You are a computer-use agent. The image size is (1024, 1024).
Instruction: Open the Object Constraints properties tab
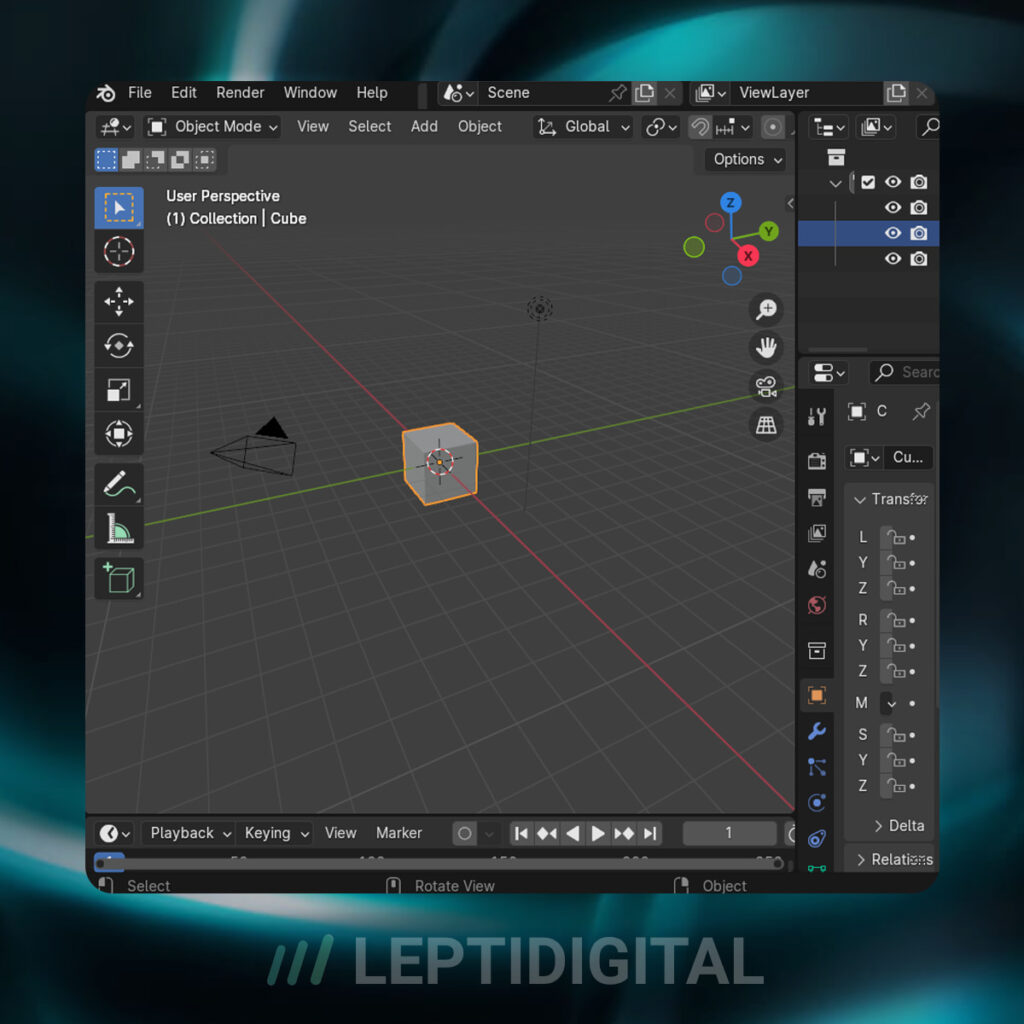click(x=817, y=839)
